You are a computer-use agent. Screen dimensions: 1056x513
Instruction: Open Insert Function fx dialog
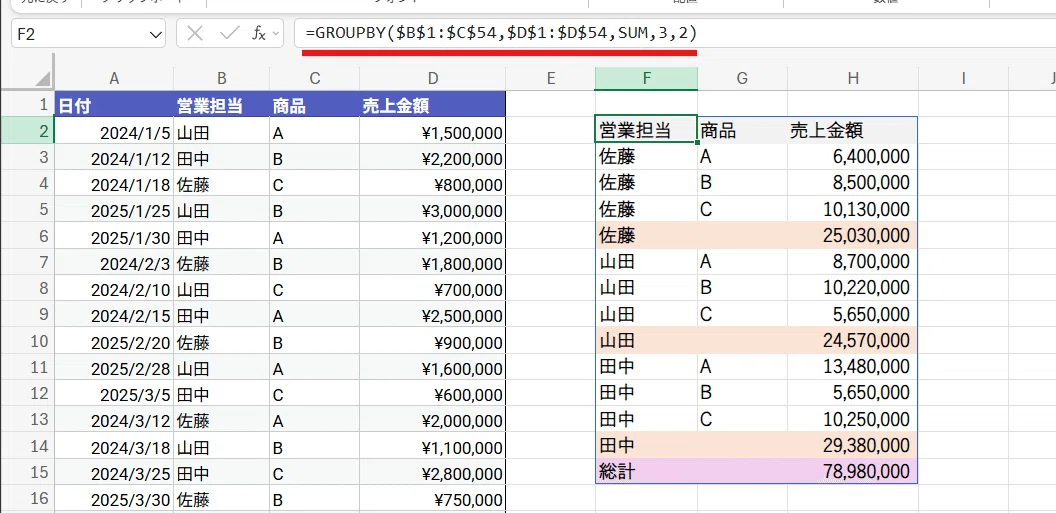point(259,34)
